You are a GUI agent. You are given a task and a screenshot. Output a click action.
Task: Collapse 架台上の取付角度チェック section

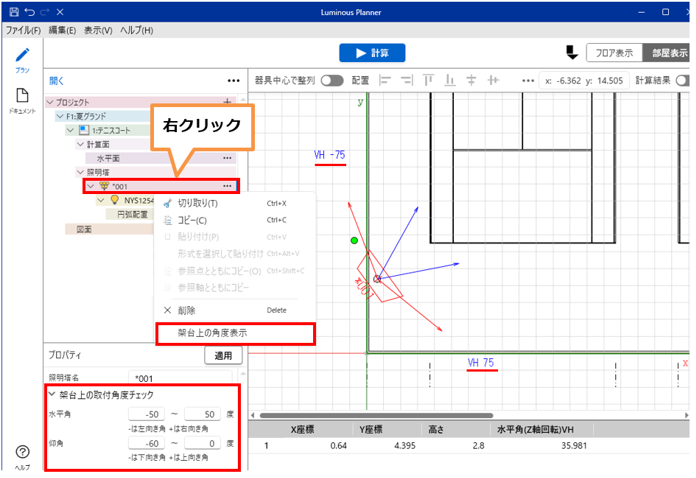click(51, 395)
